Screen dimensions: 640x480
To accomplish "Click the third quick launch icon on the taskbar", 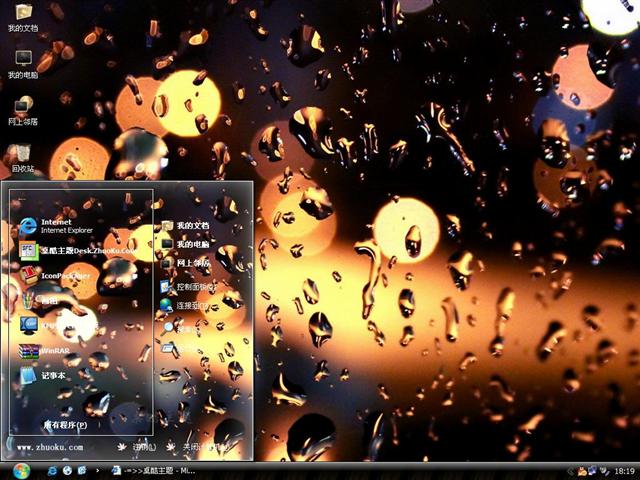I will (82, 471).
